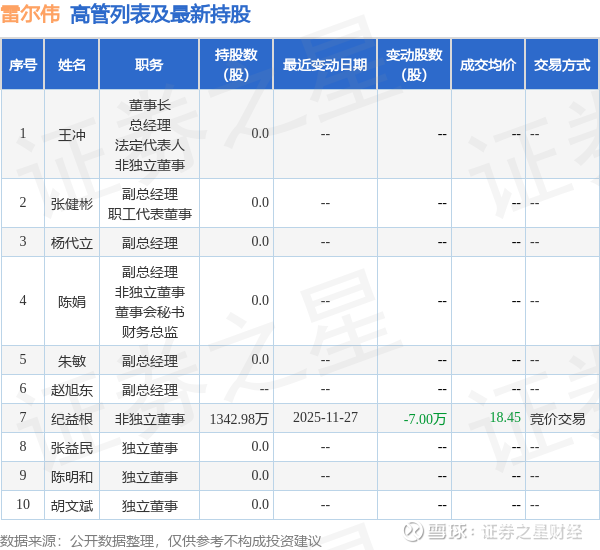Click the 0.0 holdings in 王冲's row
This screenshot has width=600, height=550.
pos(260,133)
